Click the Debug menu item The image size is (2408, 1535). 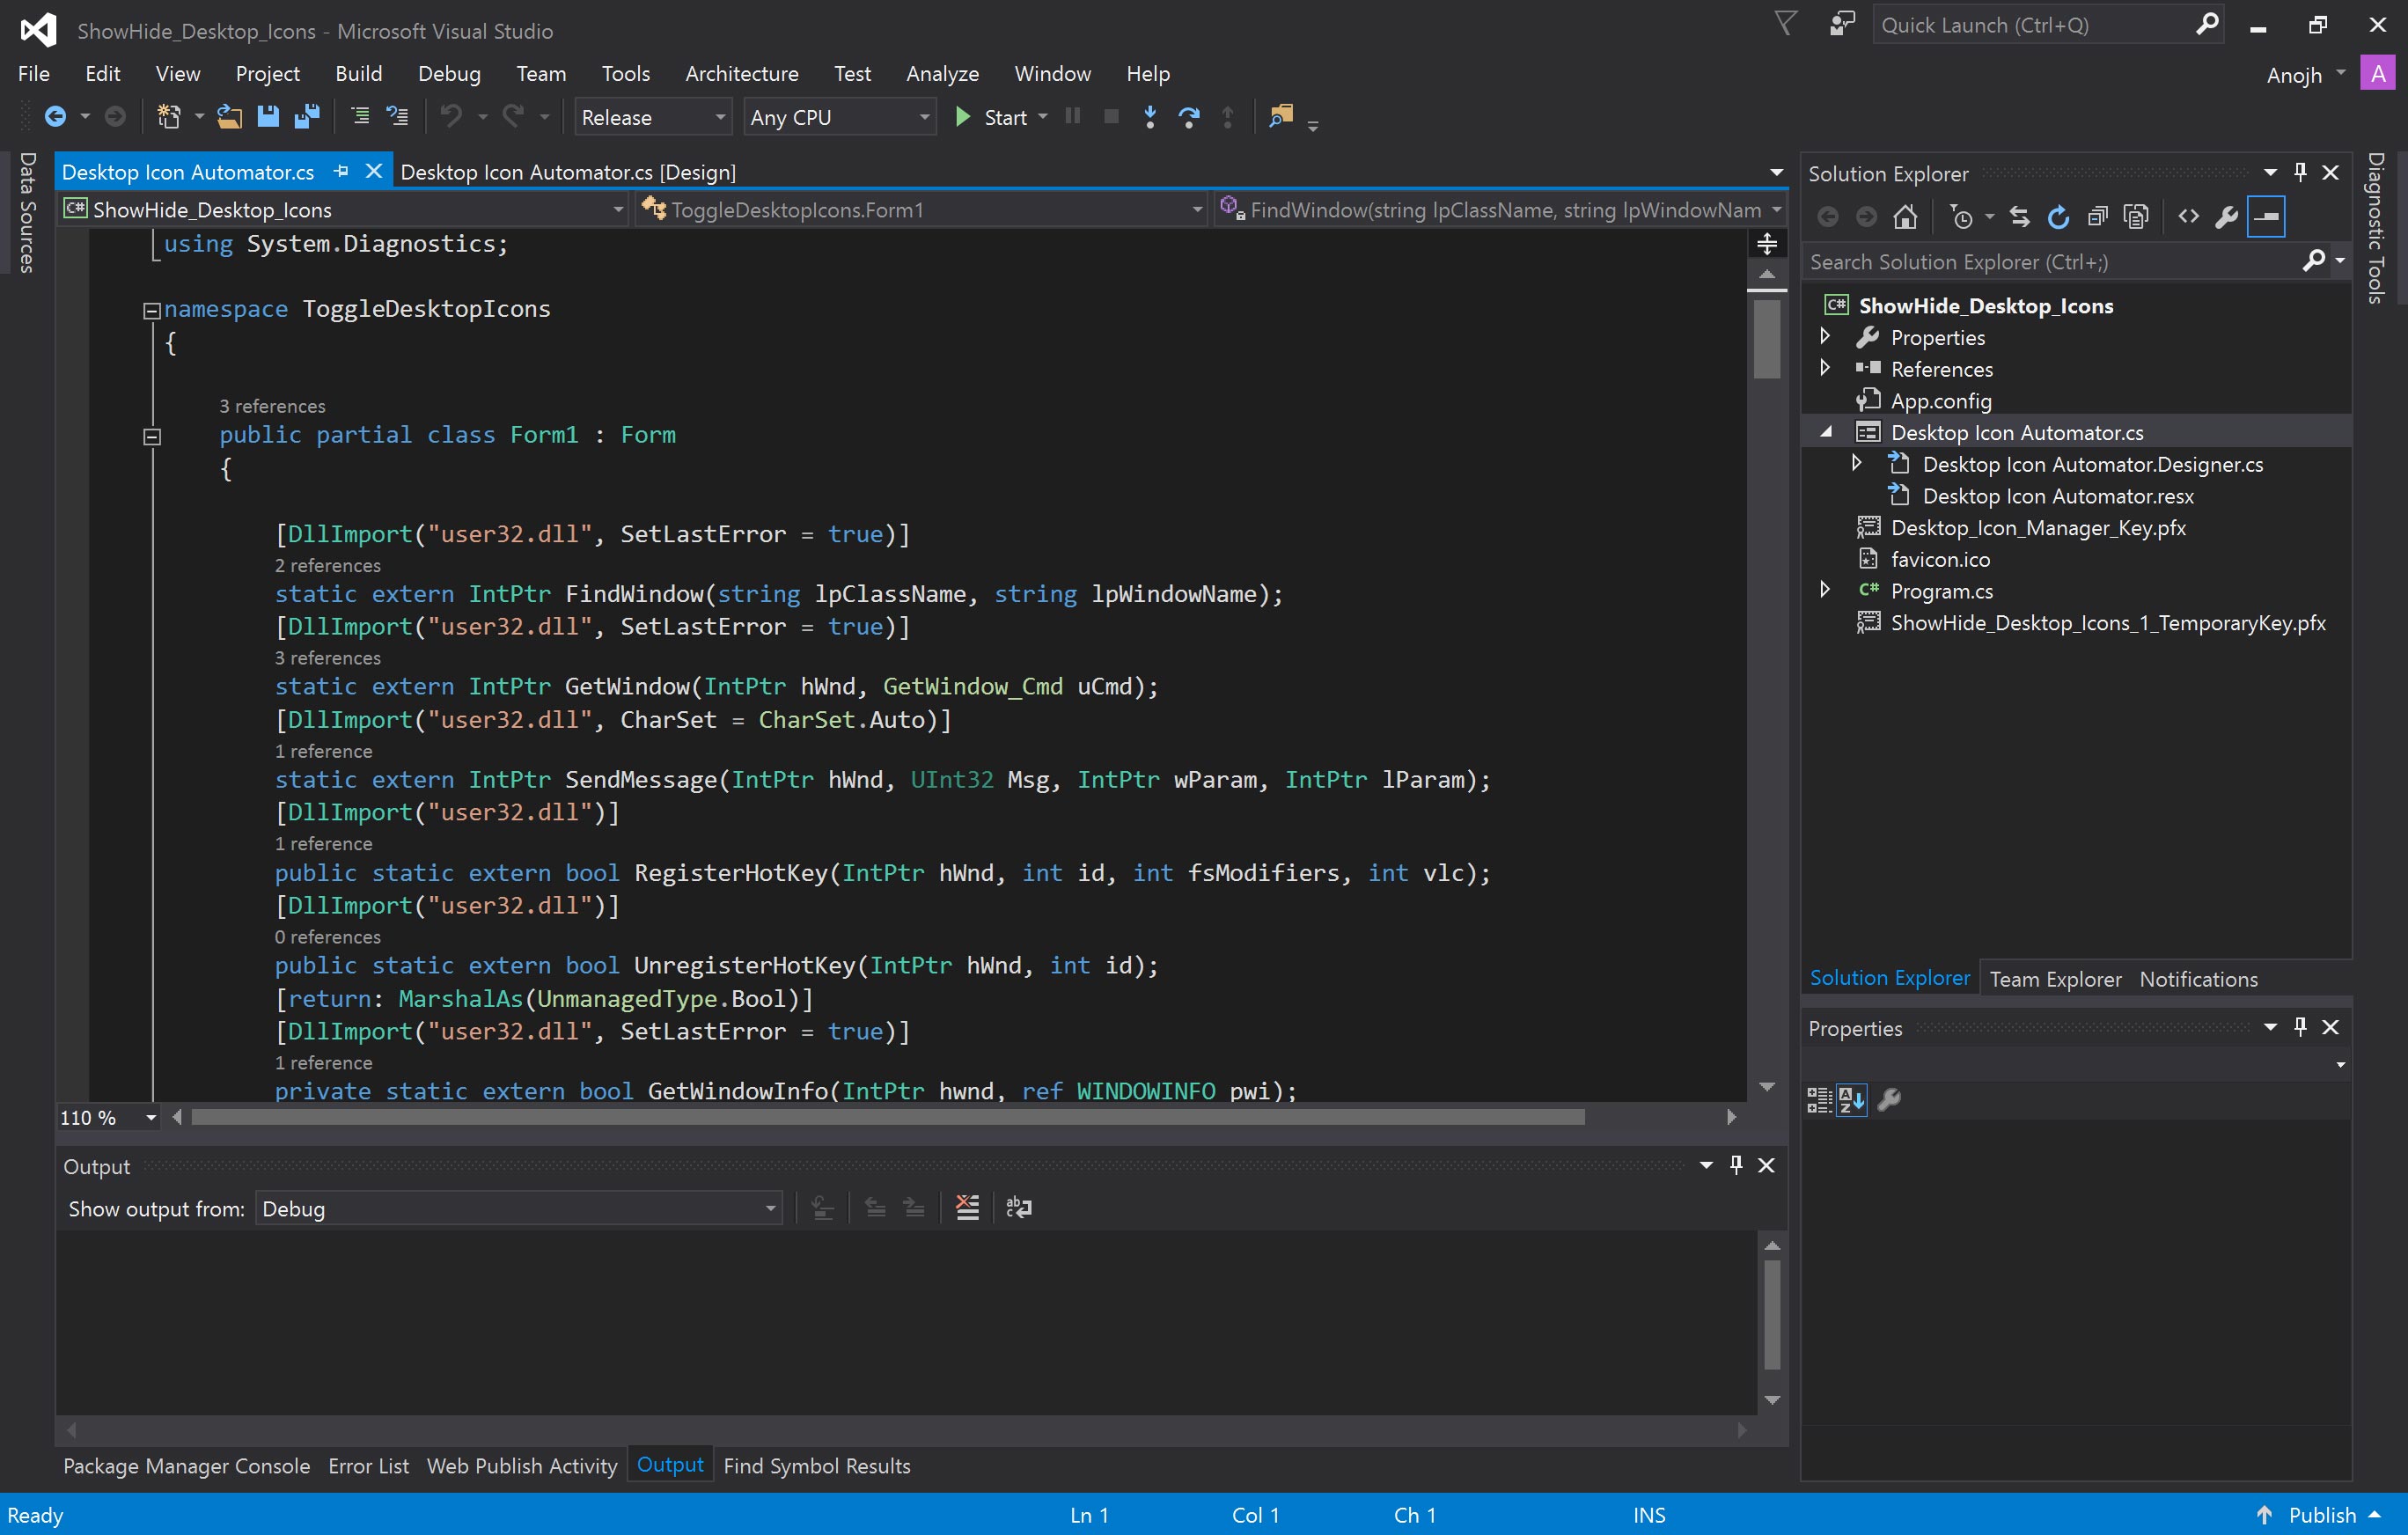pyautogui.click(x=446, y=72)
